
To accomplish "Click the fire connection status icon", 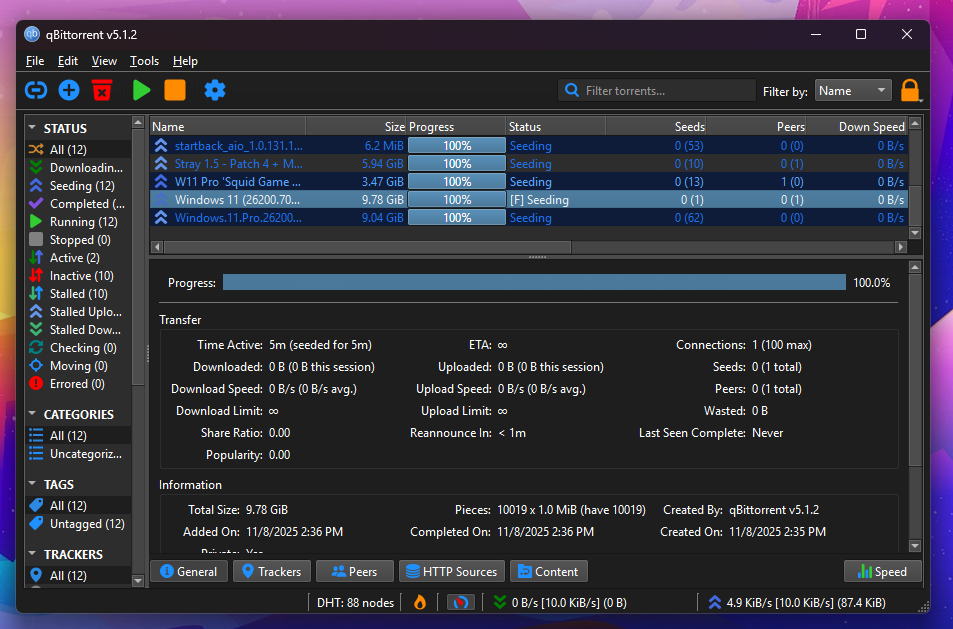I will click(420, 602).
